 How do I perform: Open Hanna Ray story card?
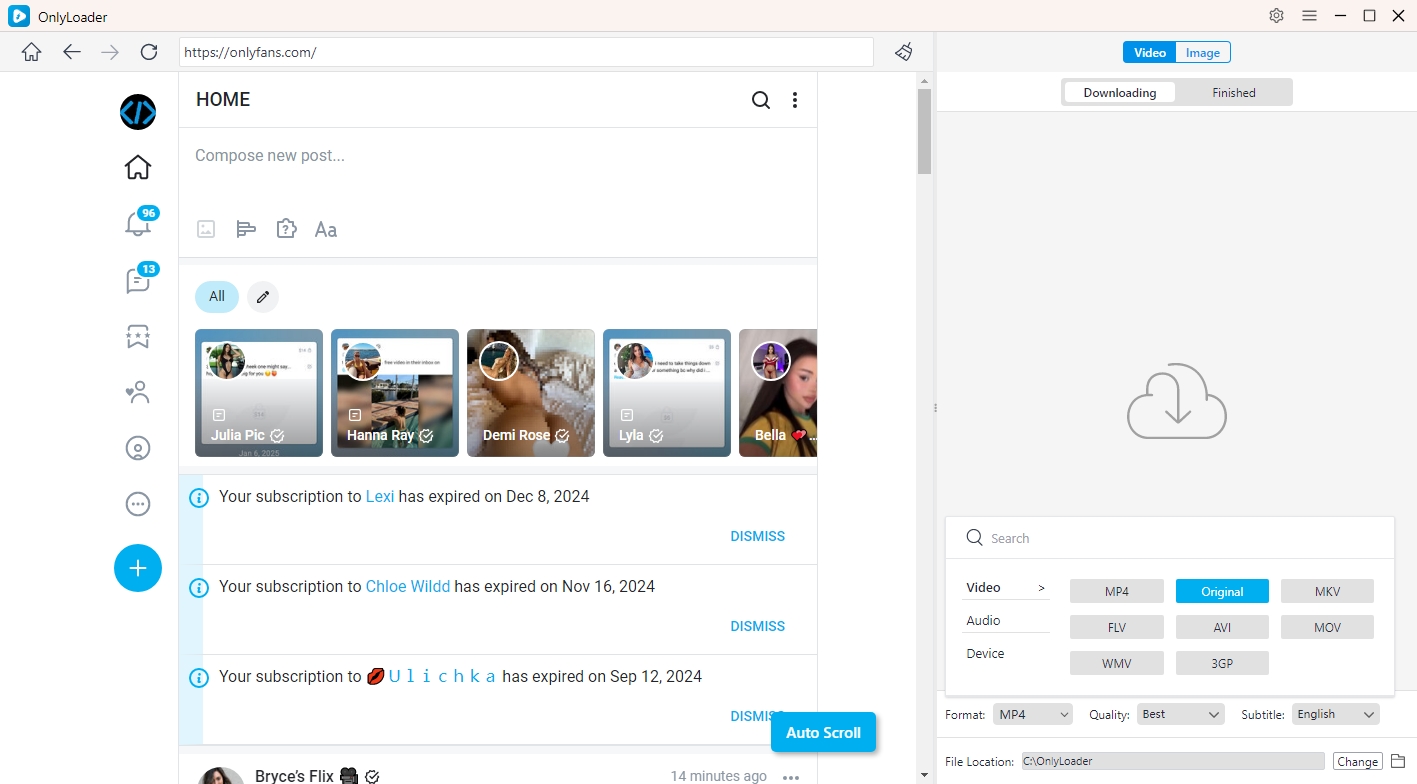395,393
